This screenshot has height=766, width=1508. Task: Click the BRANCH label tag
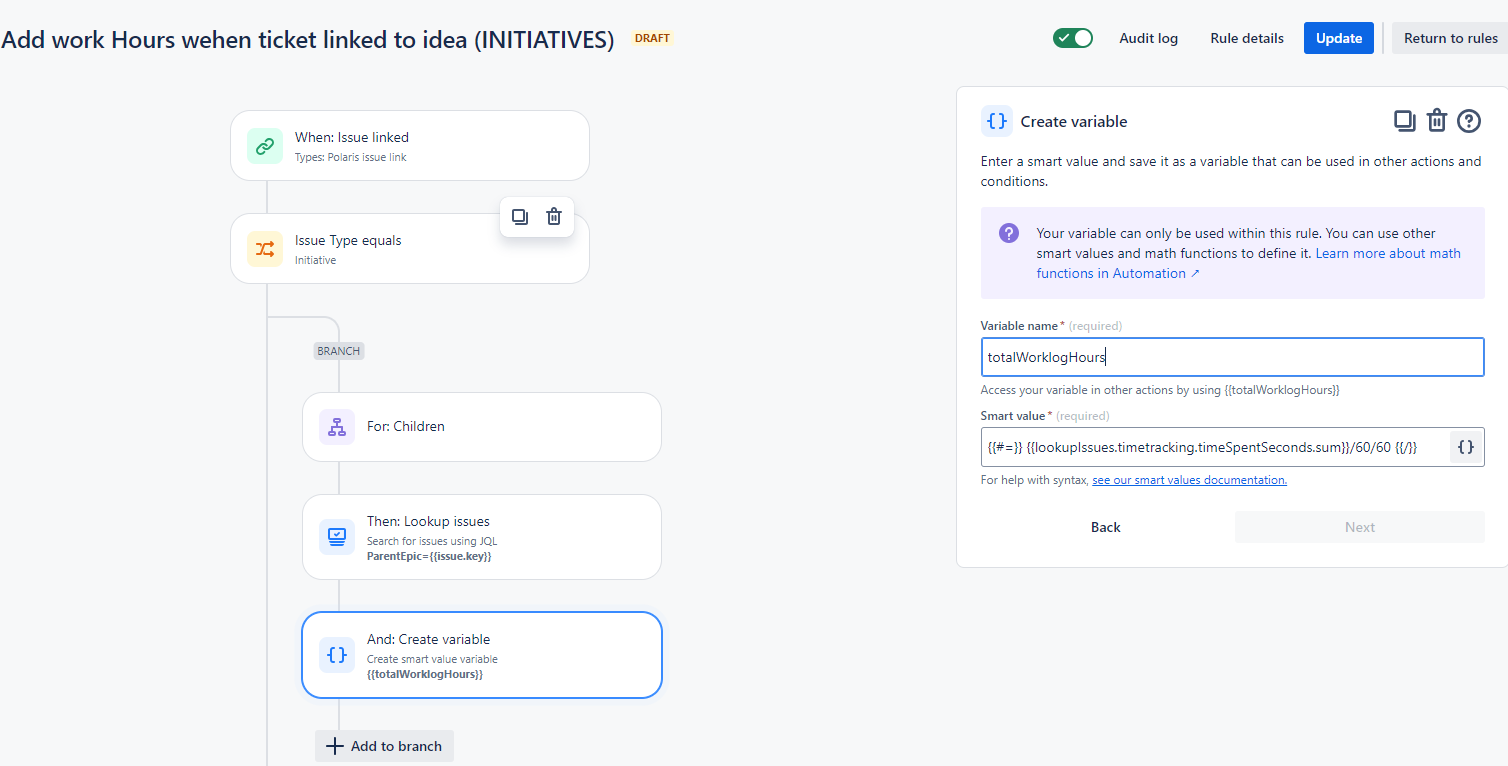point(339,351)
